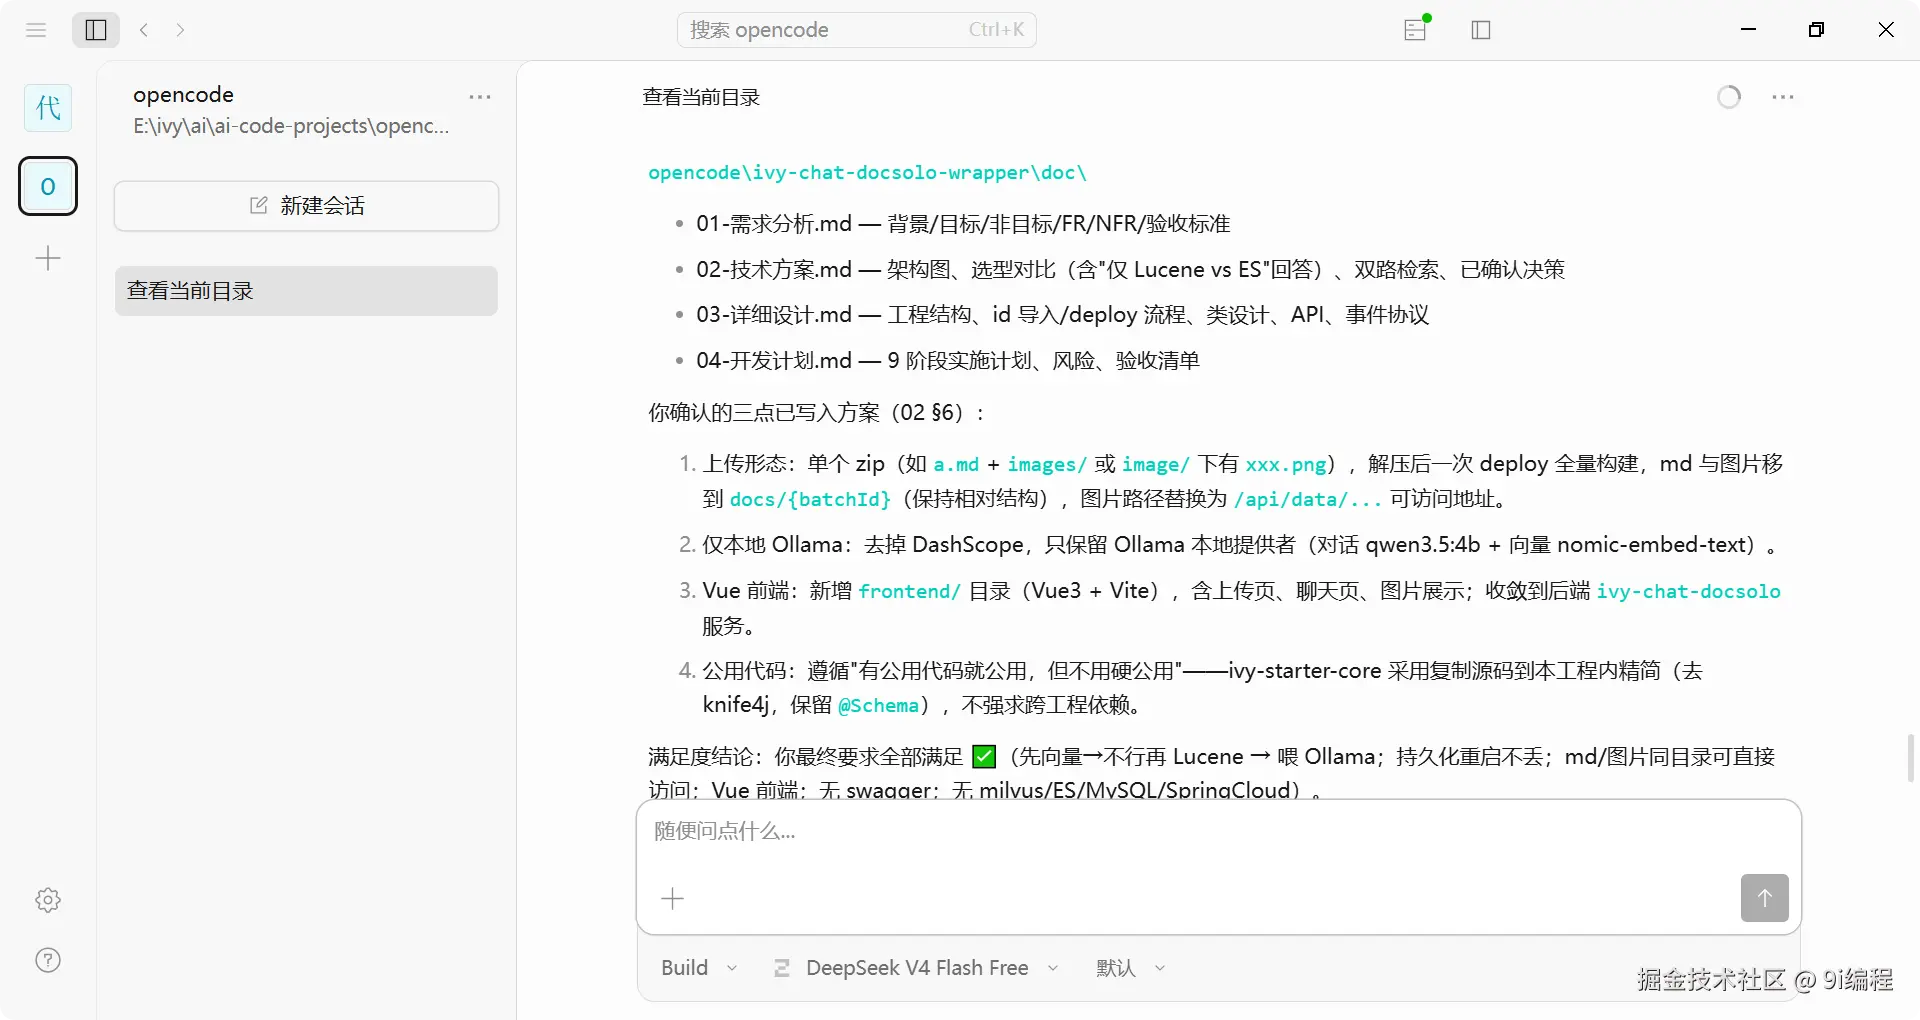Restore down the opencode window
Image resolution: width=1920 pixels, height=1020 pixels.
click(x=1817, y=30)
